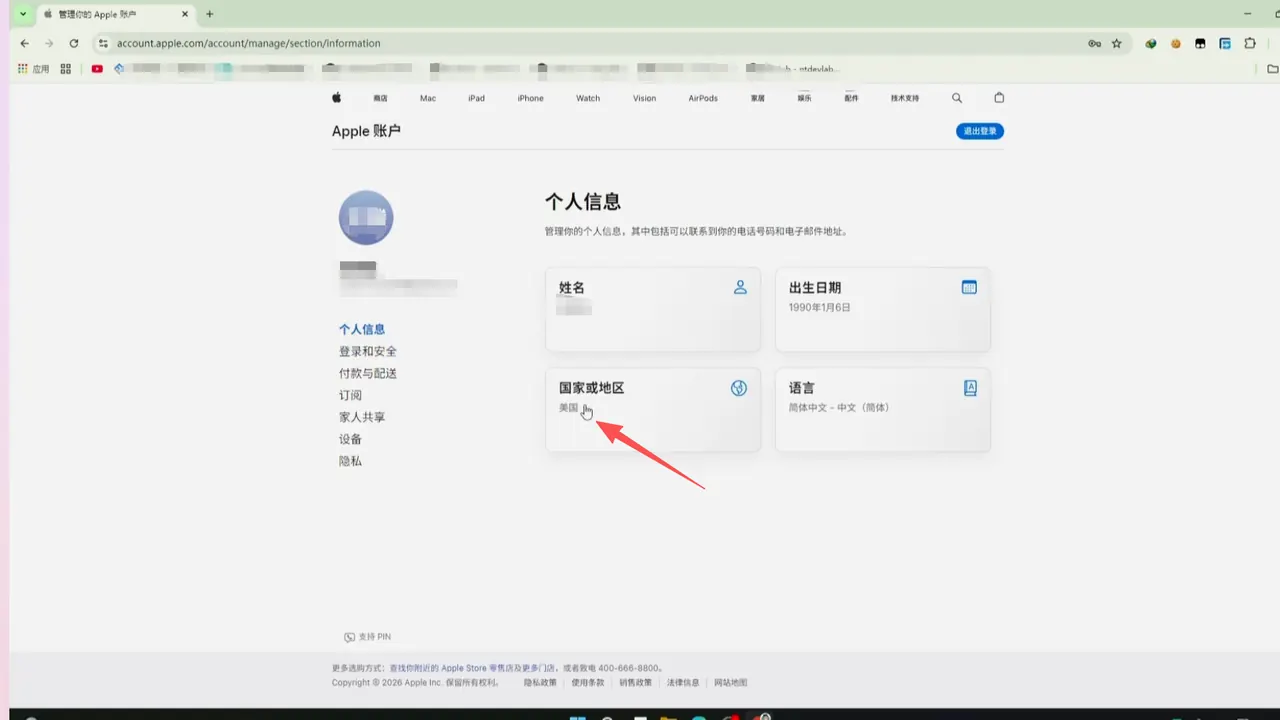Click the 简体中文 language value

(839, 408)
